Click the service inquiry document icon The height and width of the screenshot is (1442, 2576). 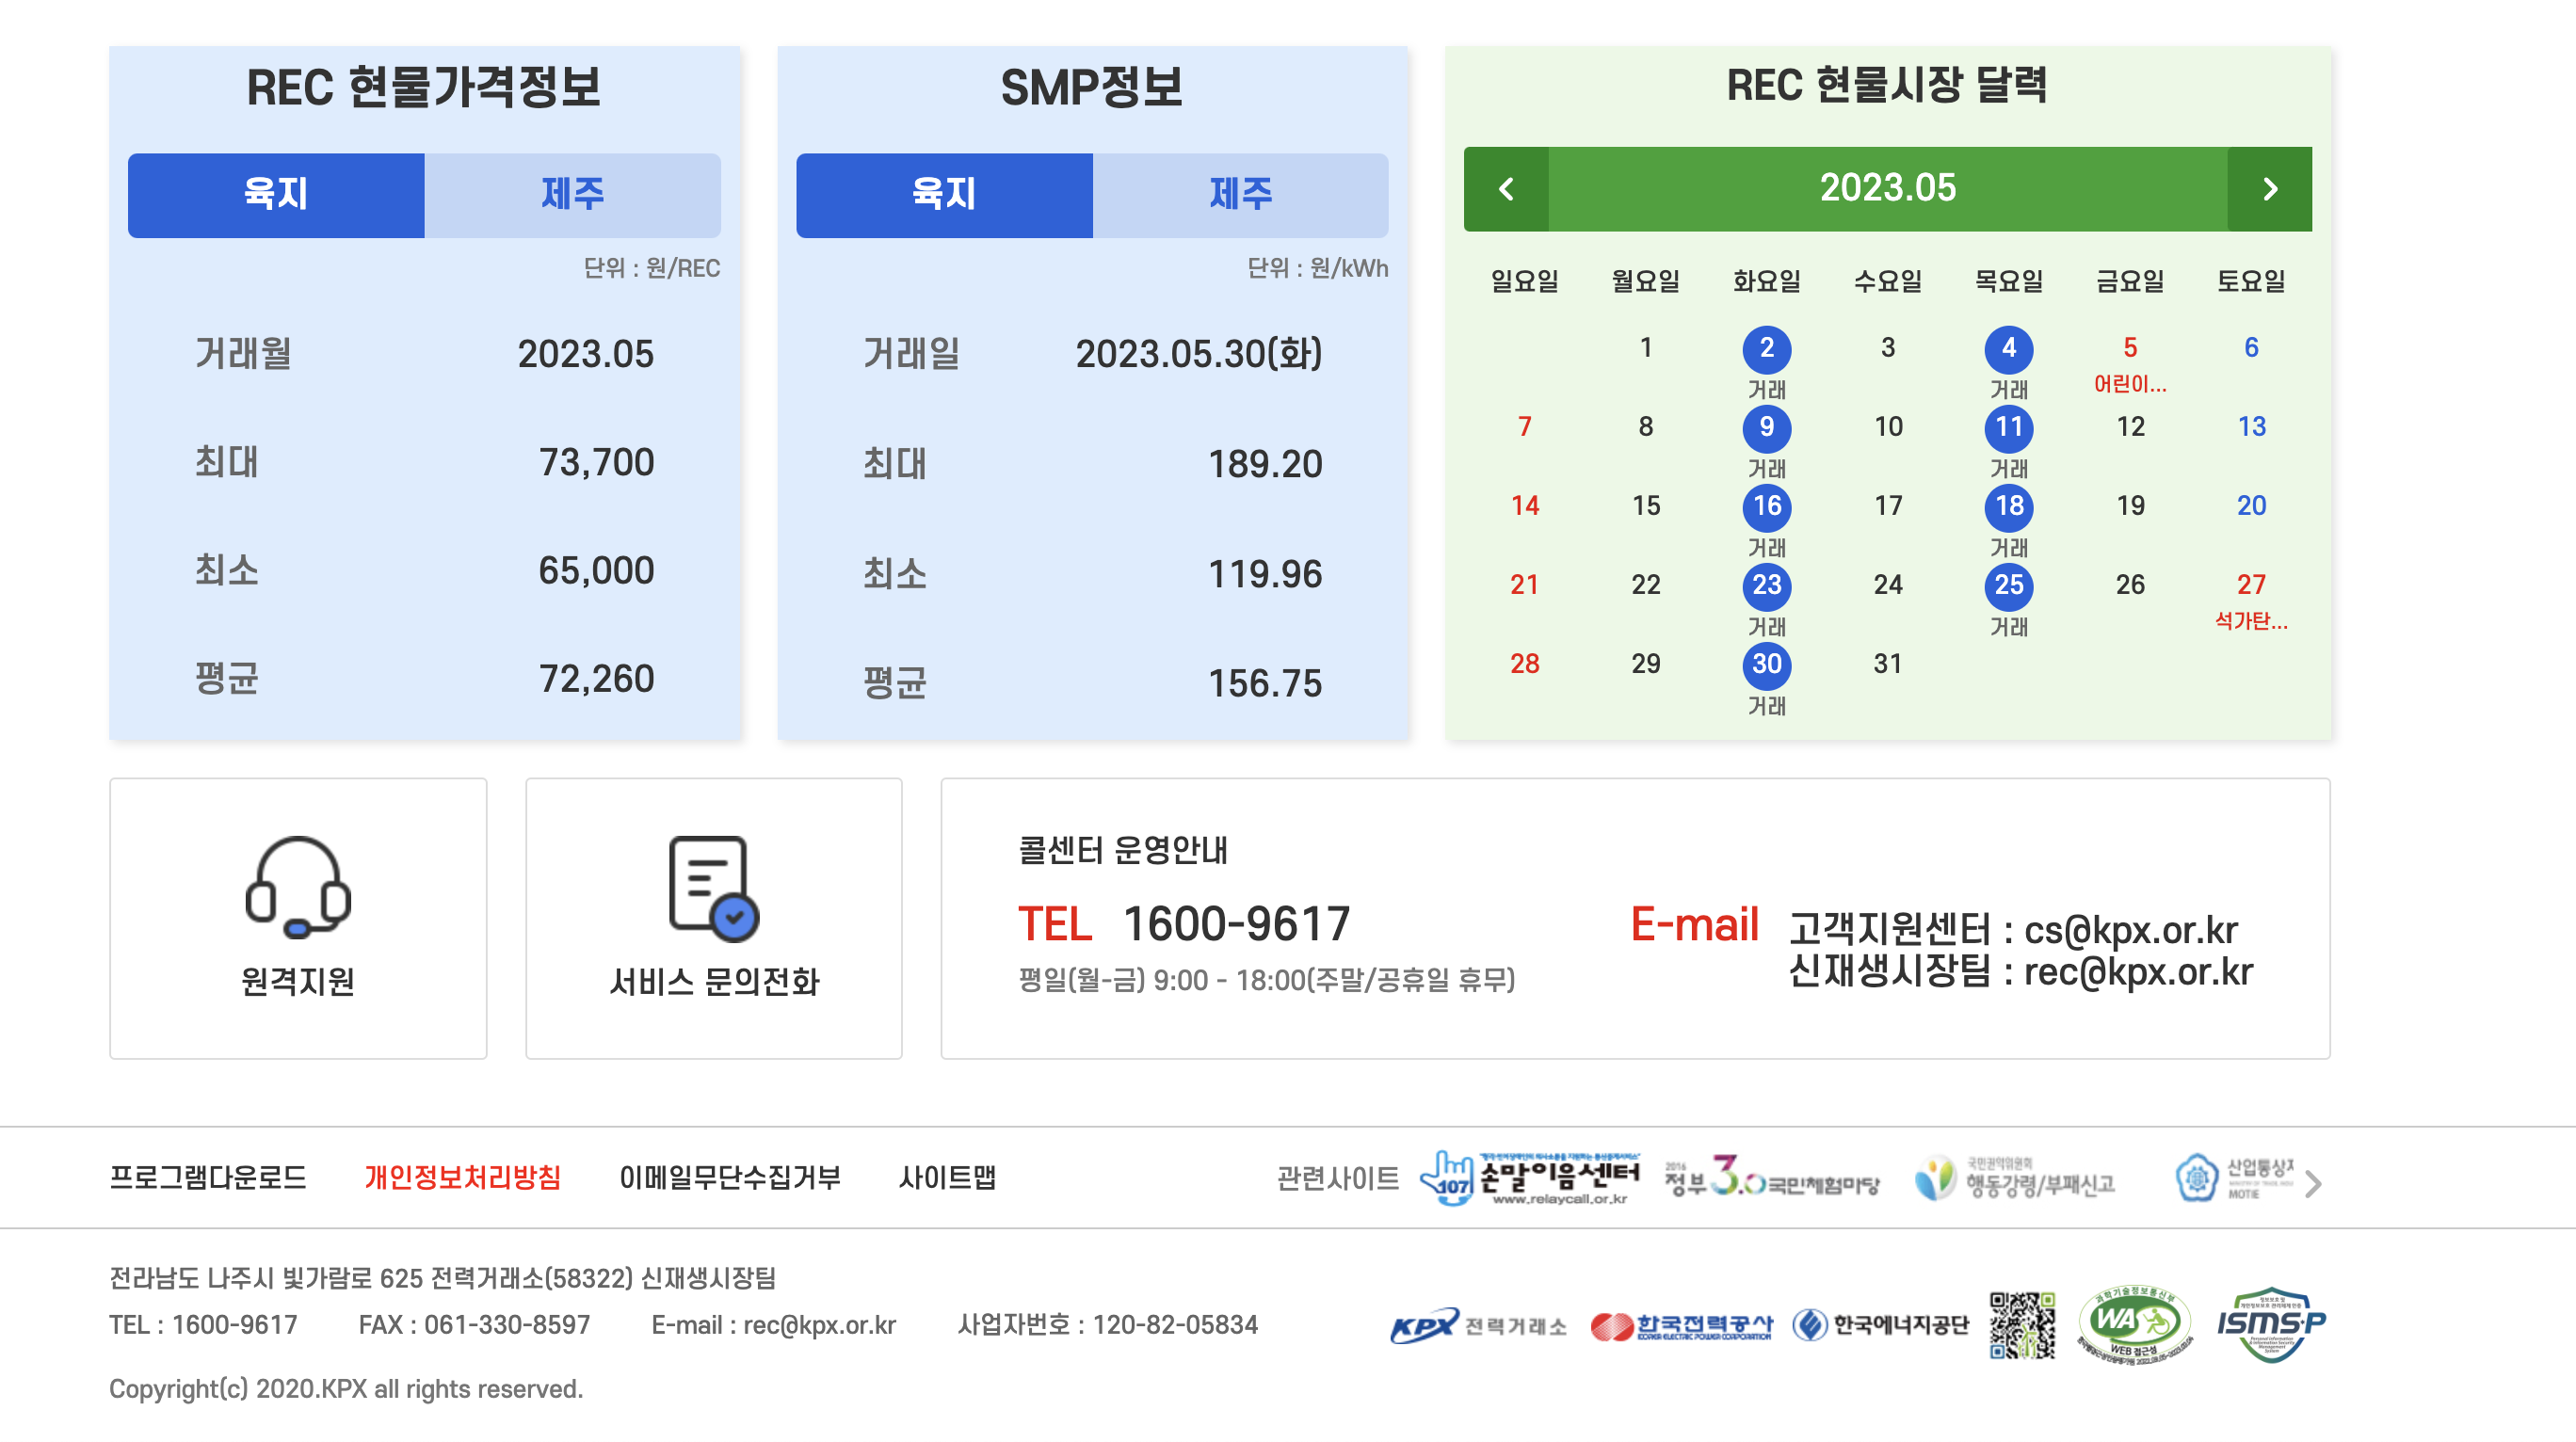click(713, 888)
